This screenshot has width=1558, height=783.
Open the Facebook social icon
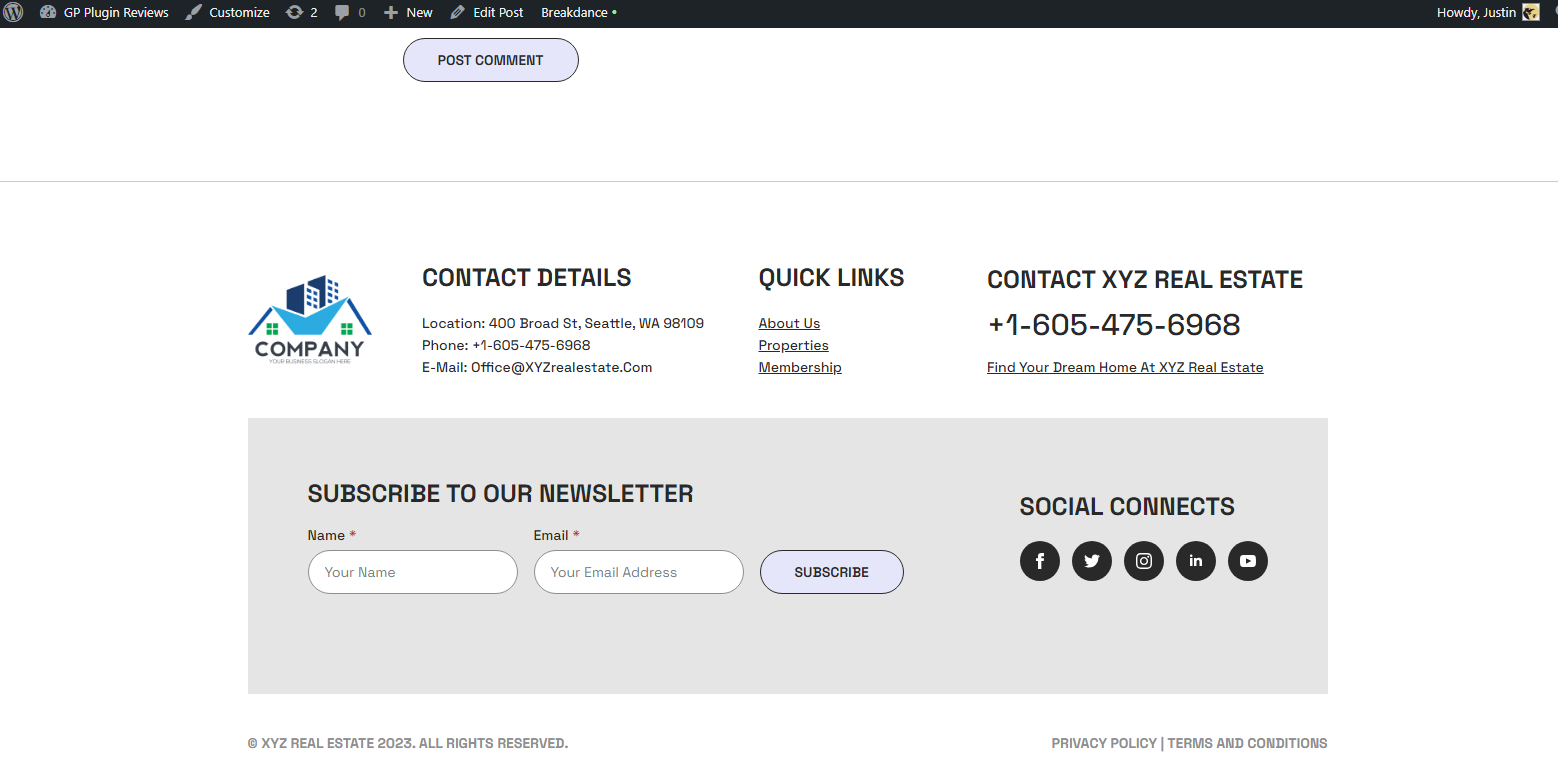tap(1039, 561)
